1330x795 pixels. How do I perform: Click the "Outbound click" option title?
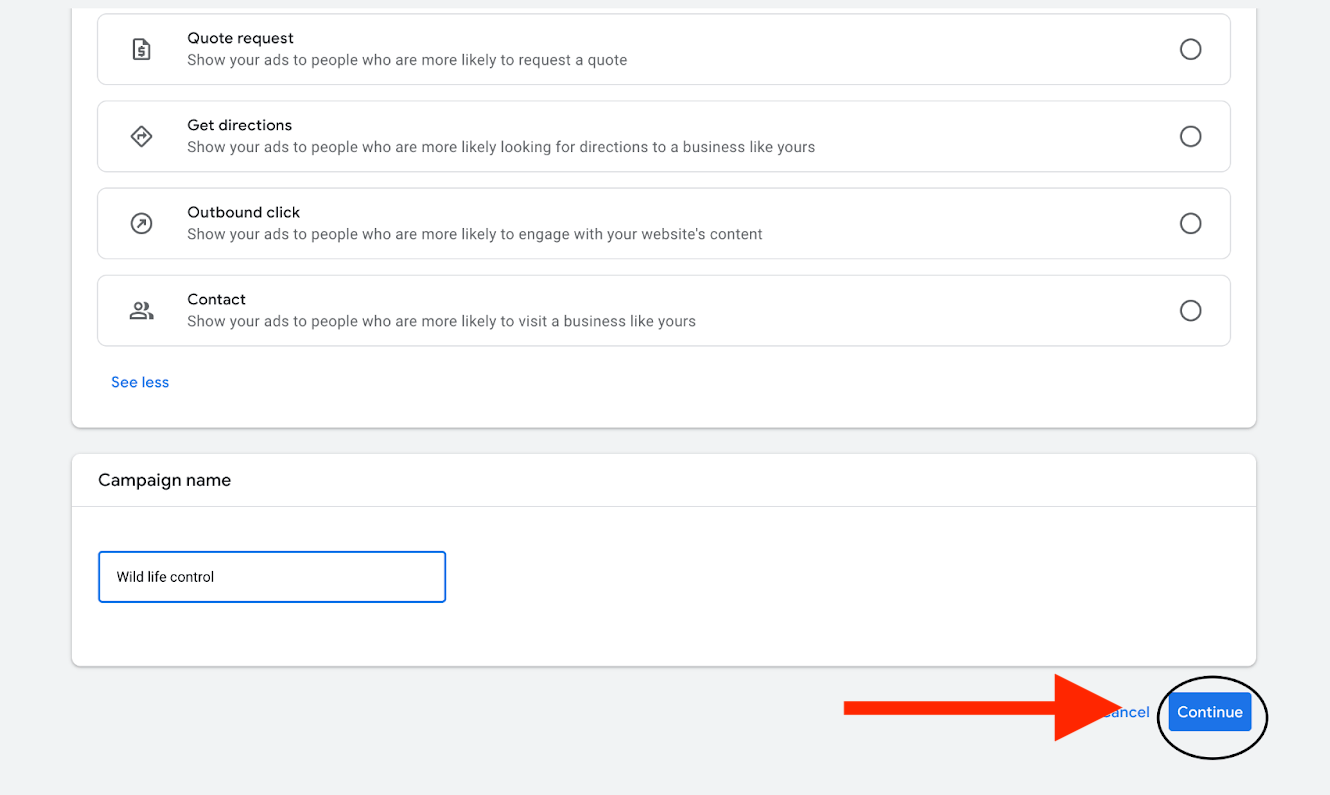pos(243,212)
